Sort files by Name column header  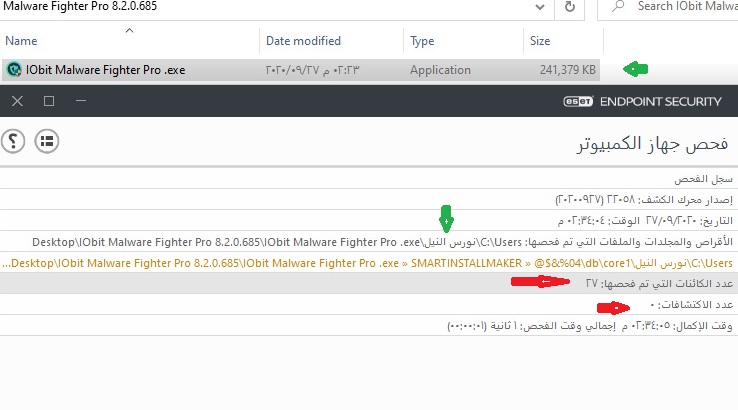tap(60, 41)
